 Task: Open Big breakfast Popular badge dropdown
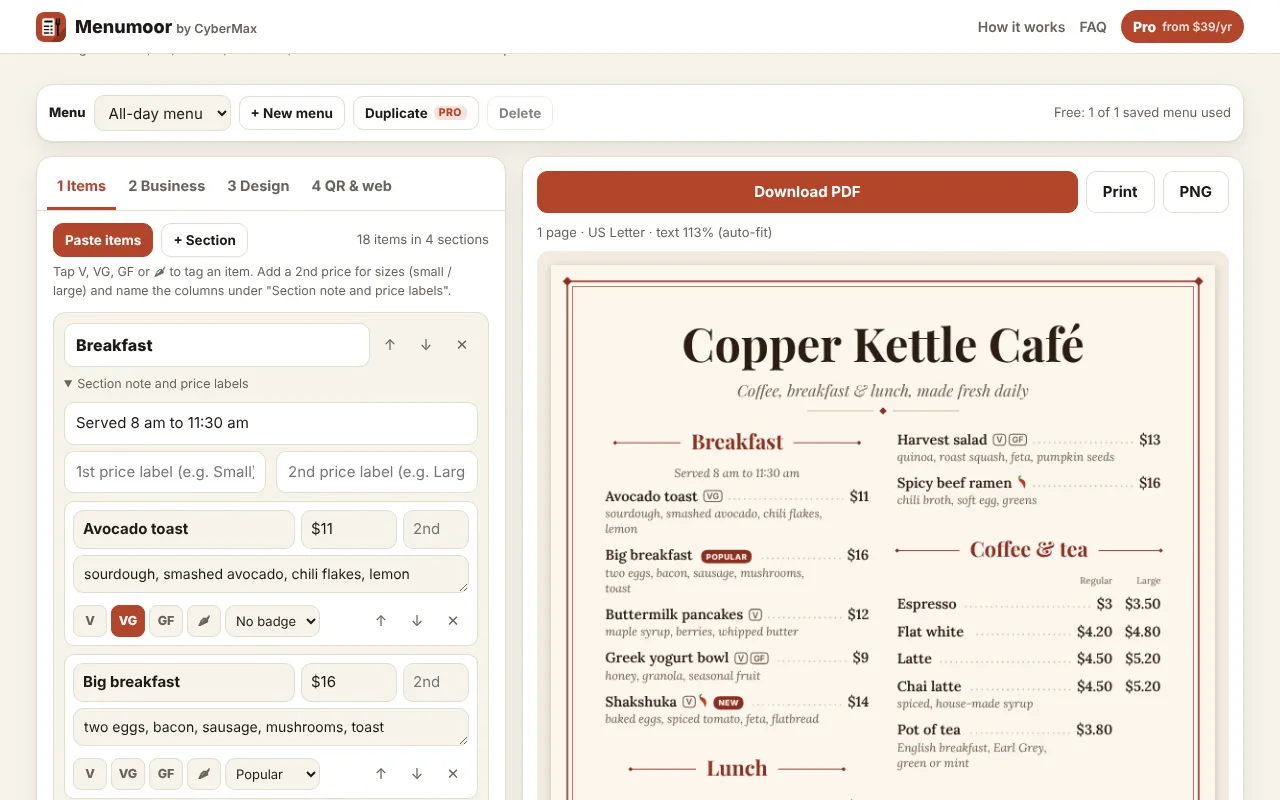click(272, 774)
